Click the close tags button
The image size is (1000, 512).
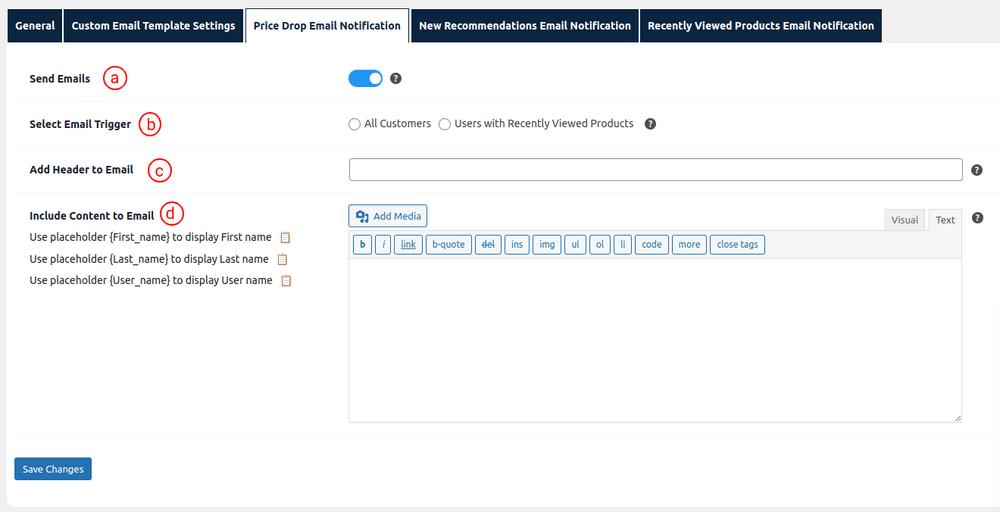(x=737, y=244)
